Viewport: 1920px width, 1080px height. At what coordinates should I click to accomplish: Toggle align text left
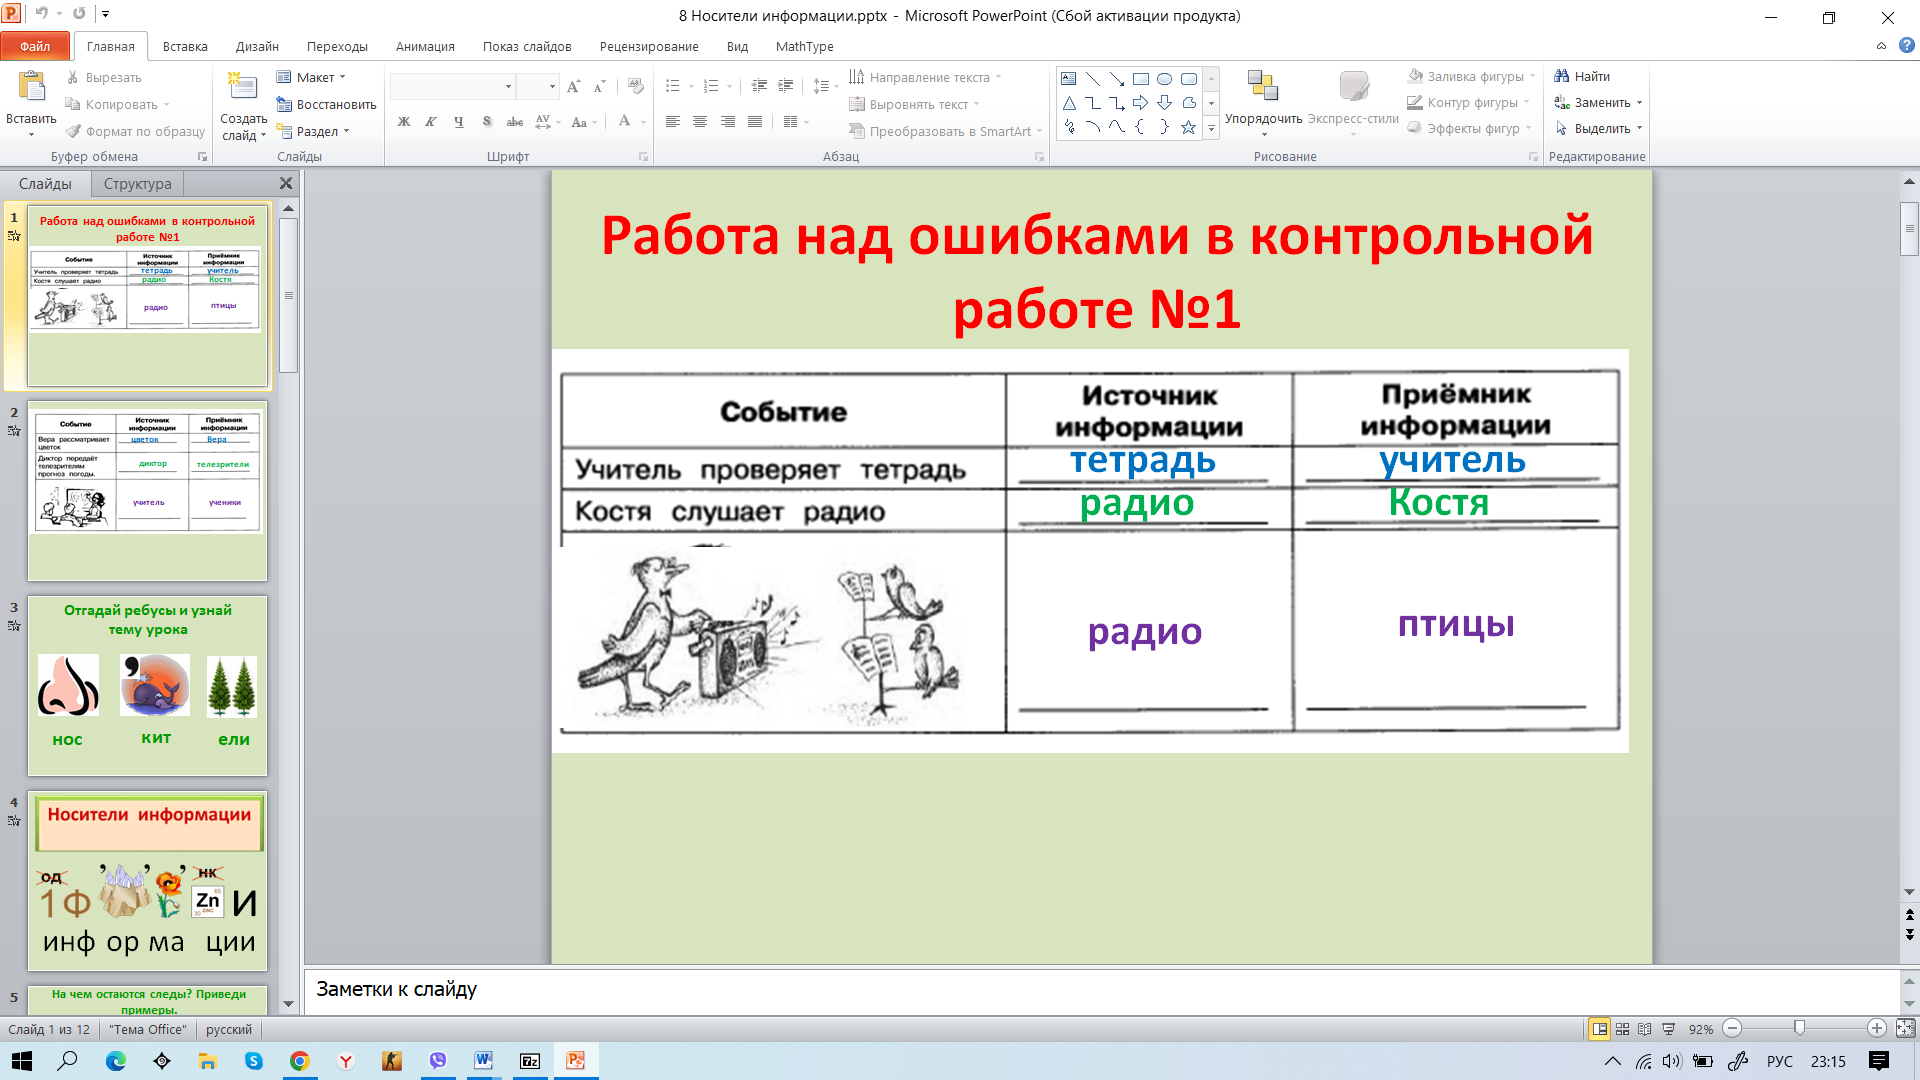coord(673,122)
